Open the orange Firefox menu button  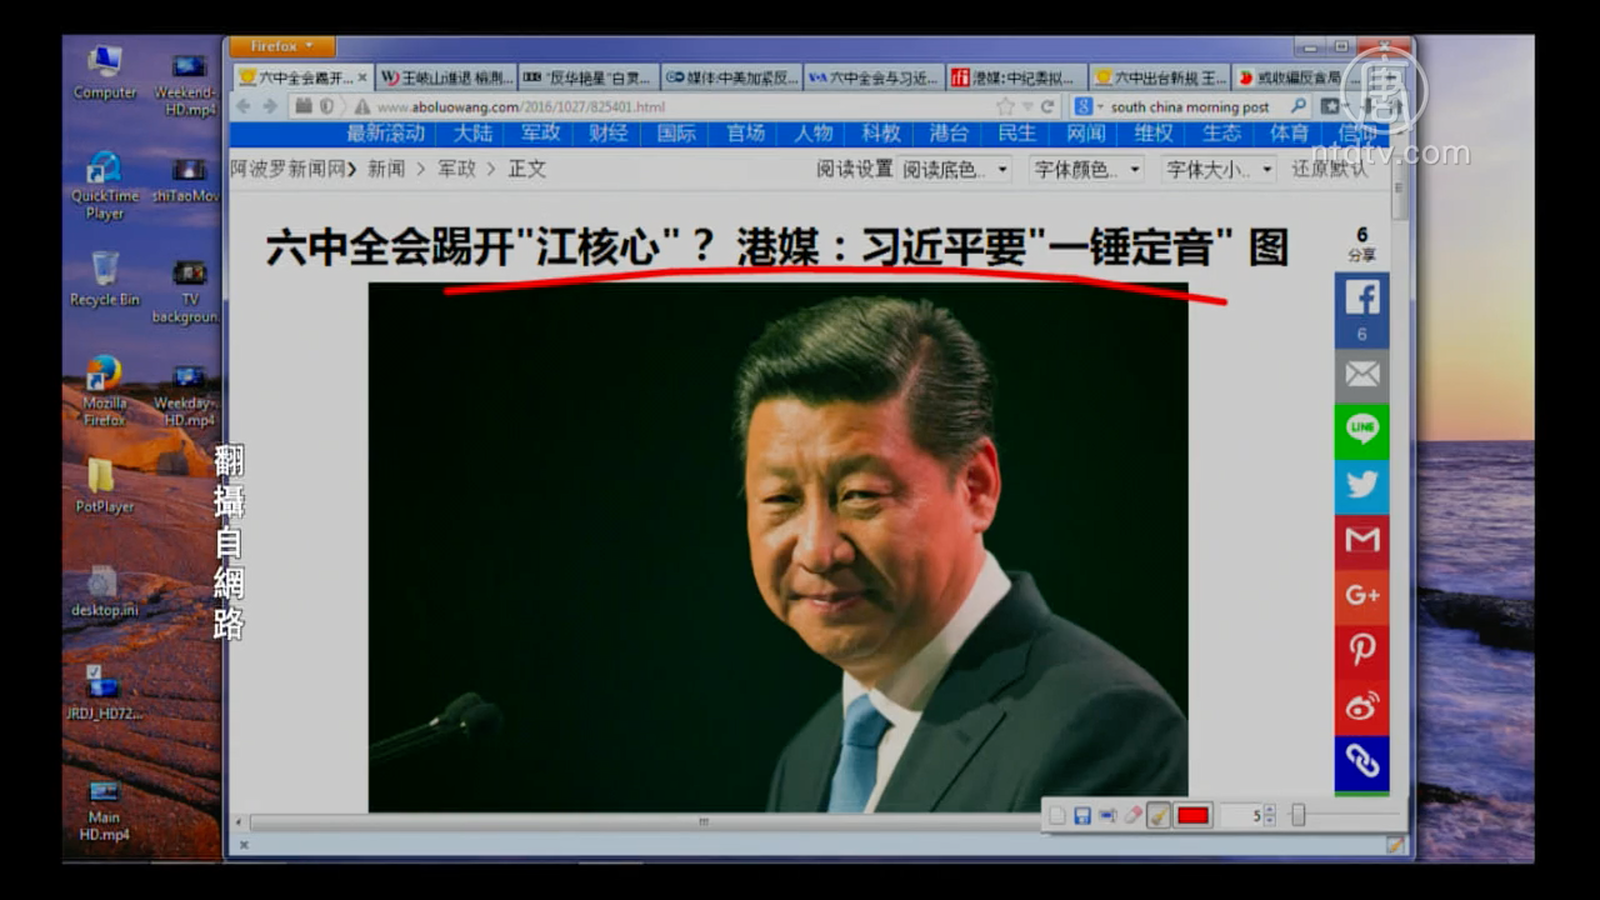pyautogui.click(x=281, y=46)
